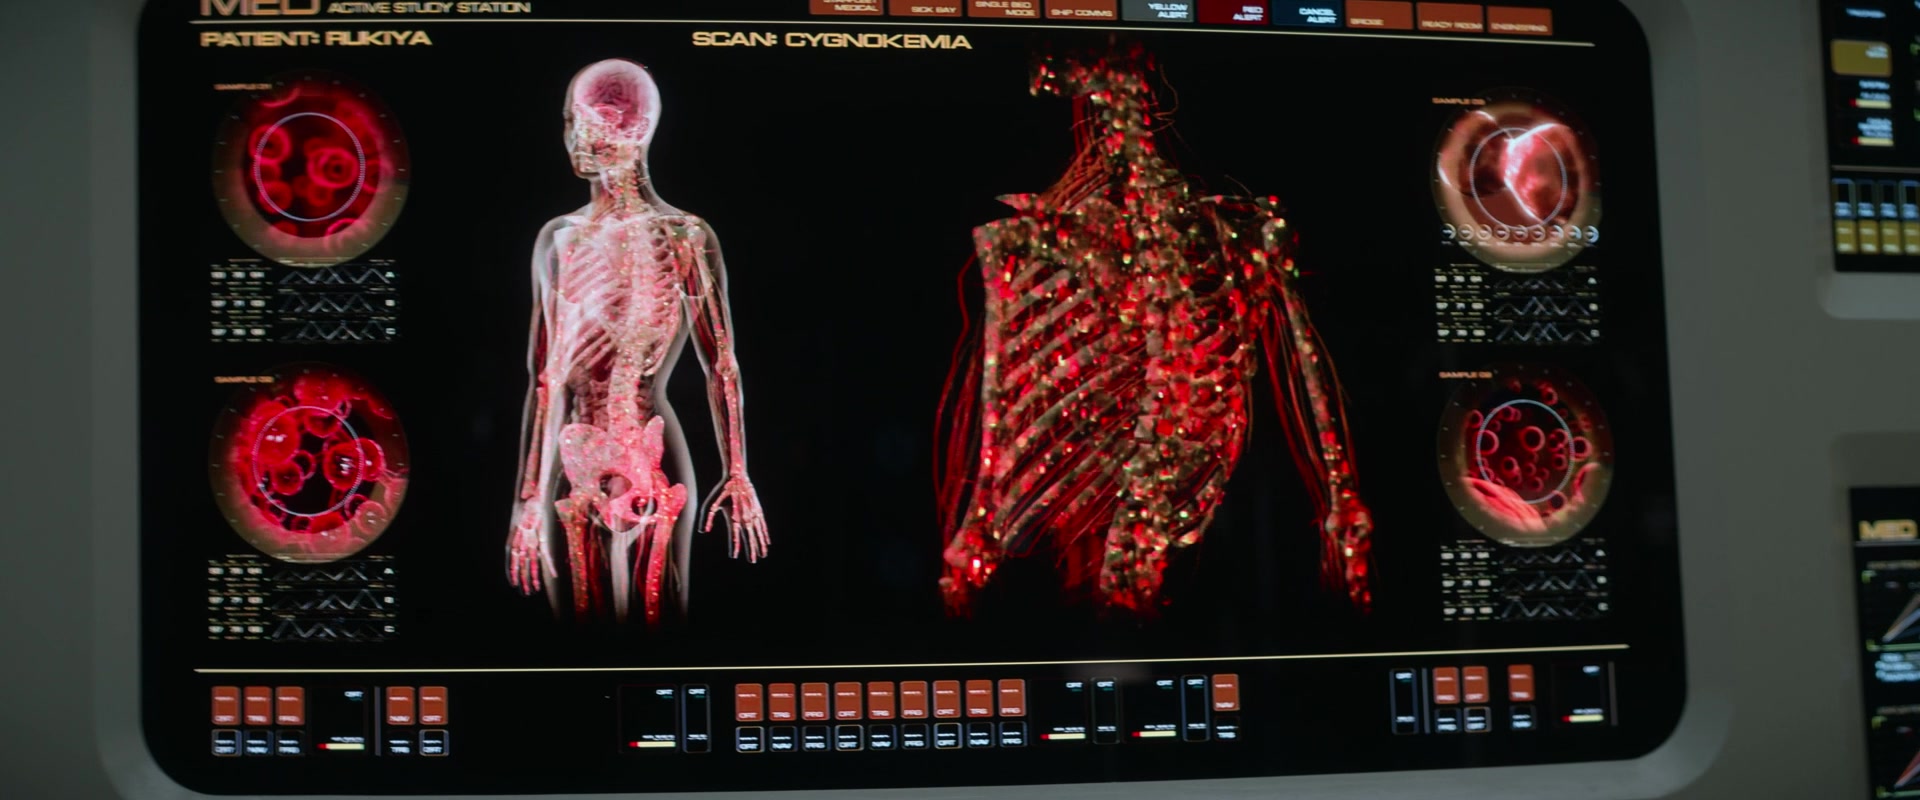Click the Scan: Cygnokemia heading
The image size is (1920, 800).
pos(831,41)
